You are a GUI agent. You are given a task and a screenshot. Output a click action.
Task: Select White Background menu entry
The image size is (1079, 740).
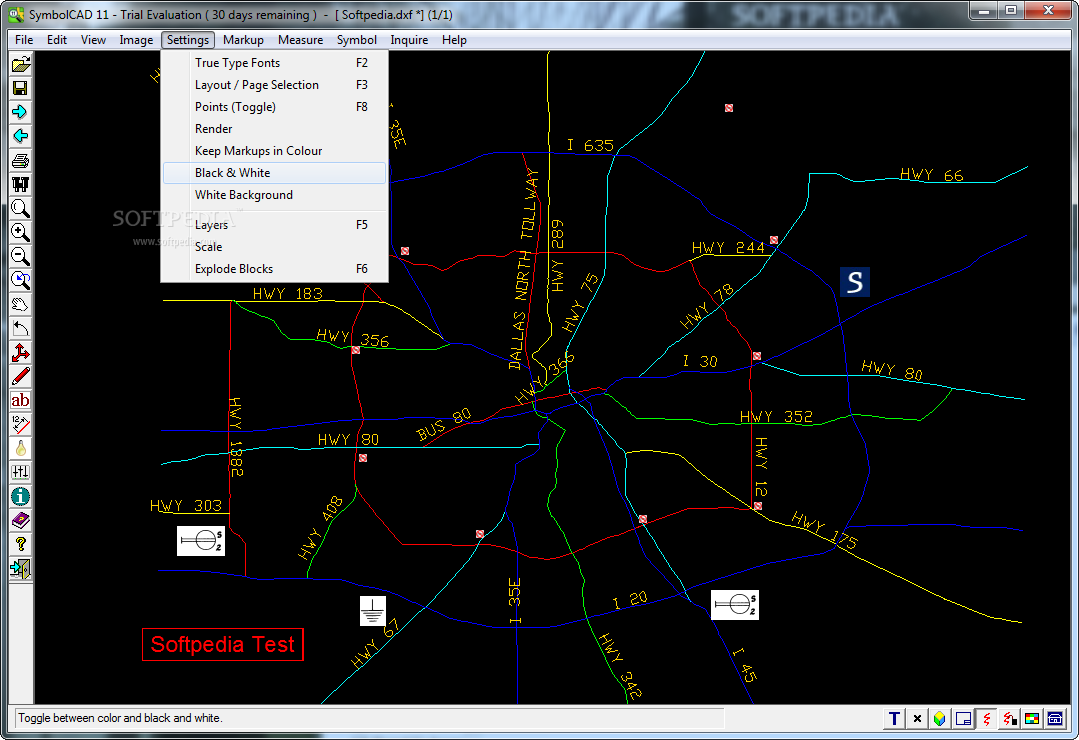tap(275, 195)
